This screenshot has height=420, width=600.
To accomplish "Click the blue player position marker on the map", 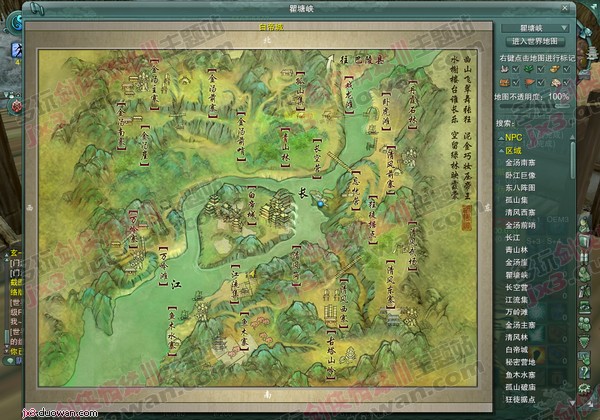I will click(322, 203).
